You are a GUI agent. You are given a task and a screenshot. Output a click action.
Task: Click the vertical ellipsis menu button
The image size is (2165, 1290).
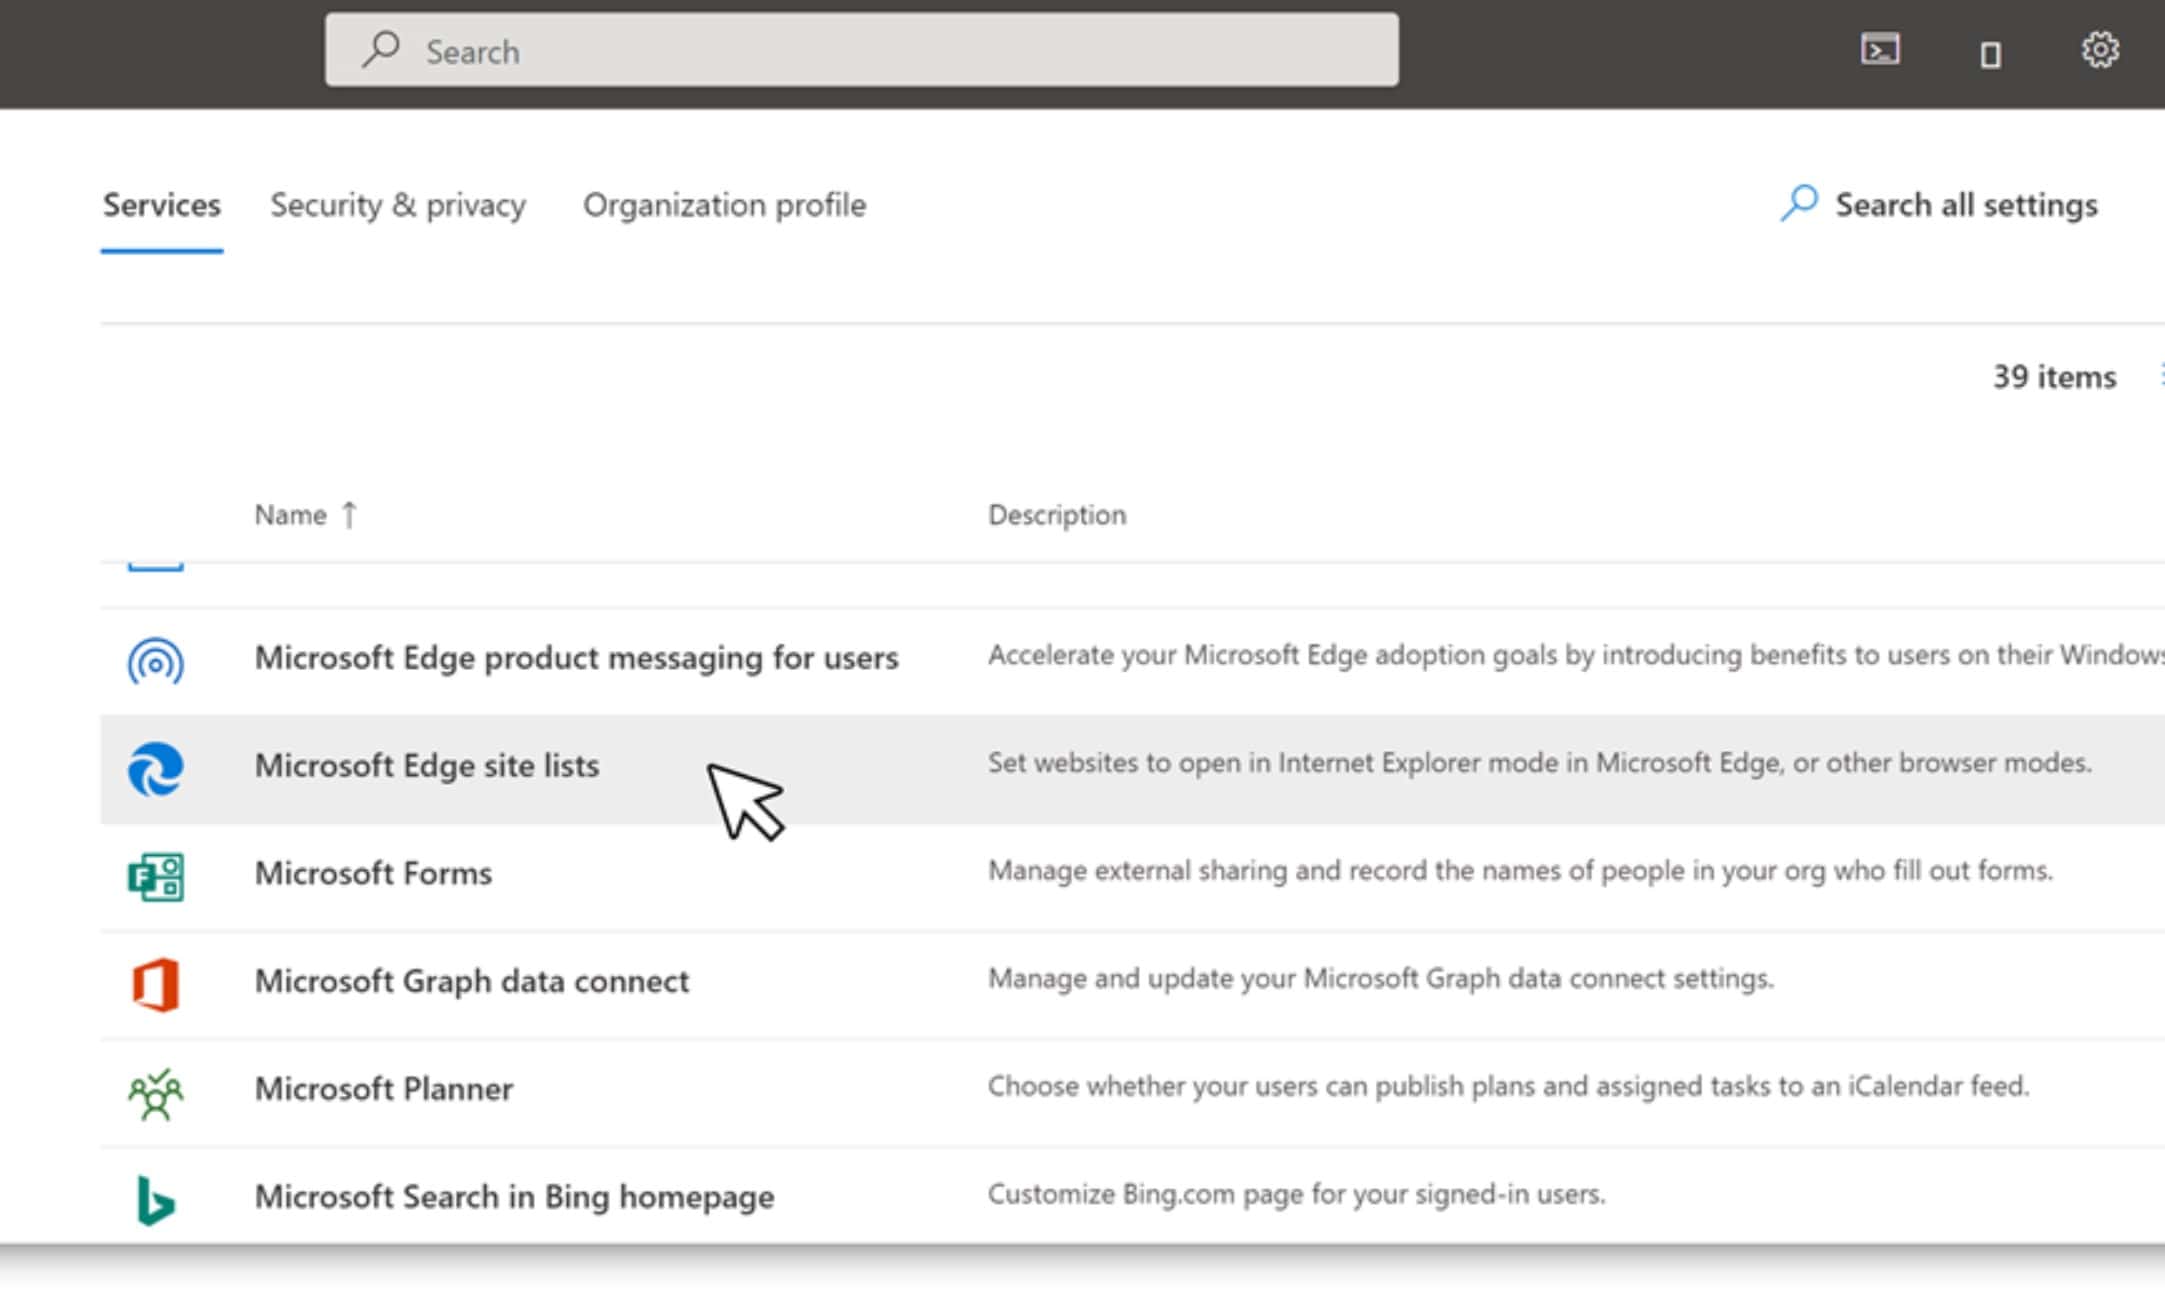point(2160,376)
